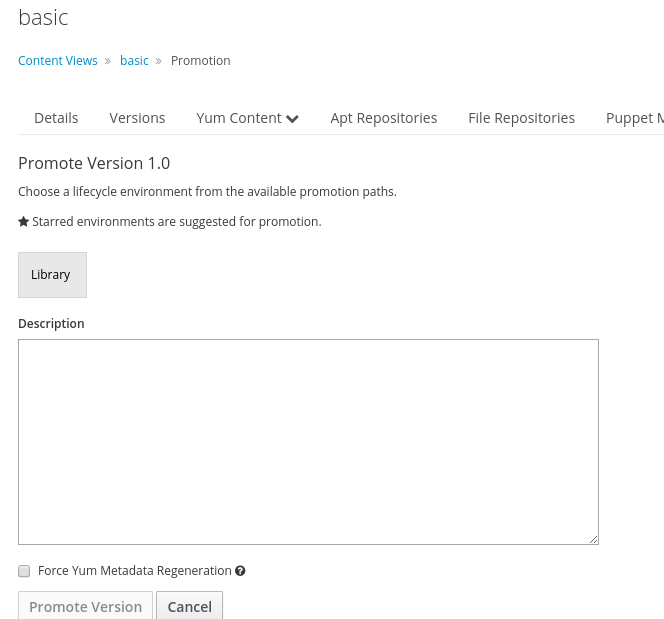Enable Force Yum Metadata Regeneration checkbox
The width and height of the screenshot is (664, 619).
24,571
